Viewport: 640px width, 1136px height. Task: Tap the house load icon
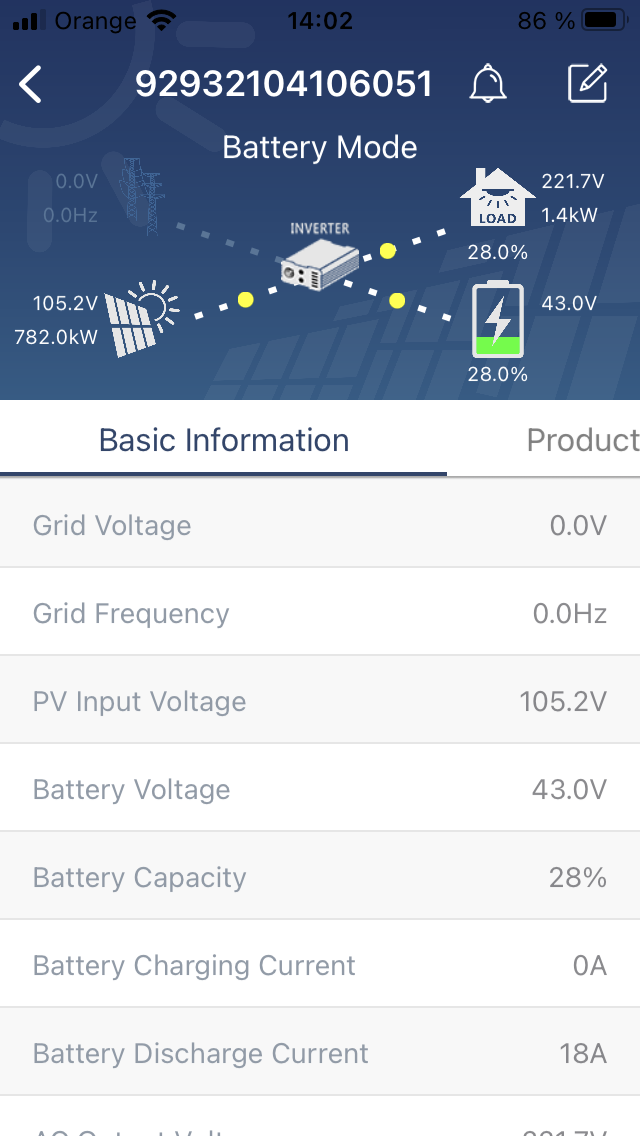(x=497, y=199)
